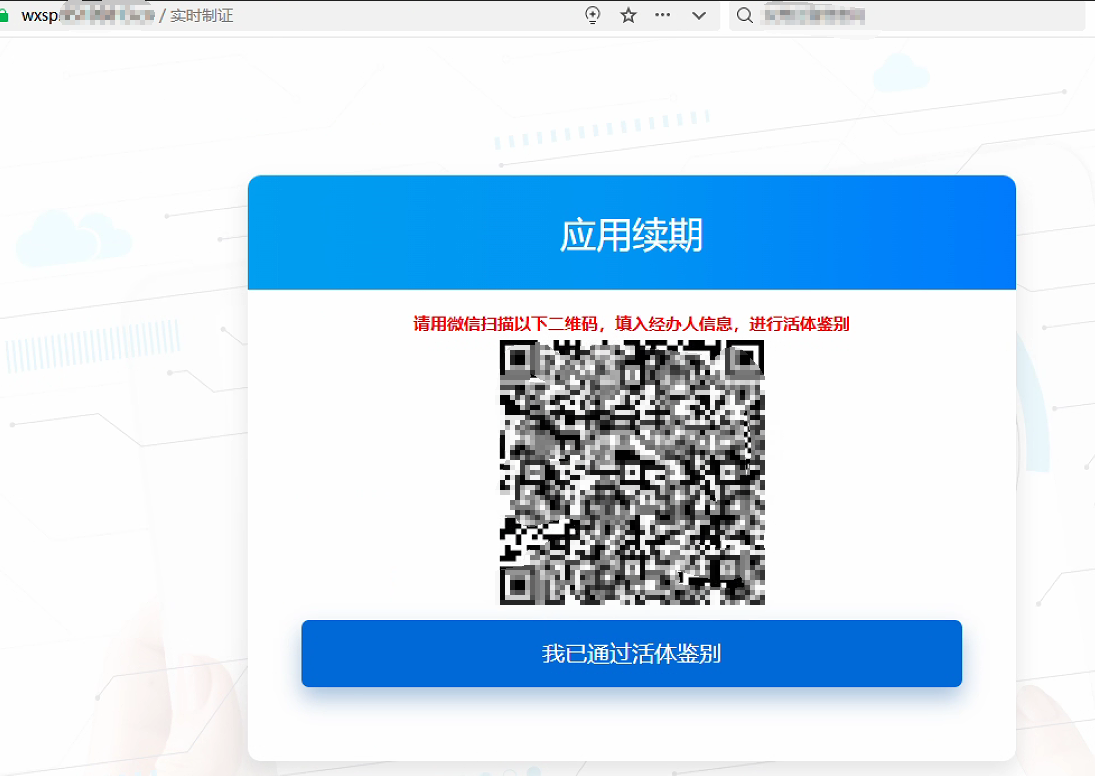This screenshot has height=776, width=1095.
Task: Click the red WeChat scan instruction text
Action: 631,324
